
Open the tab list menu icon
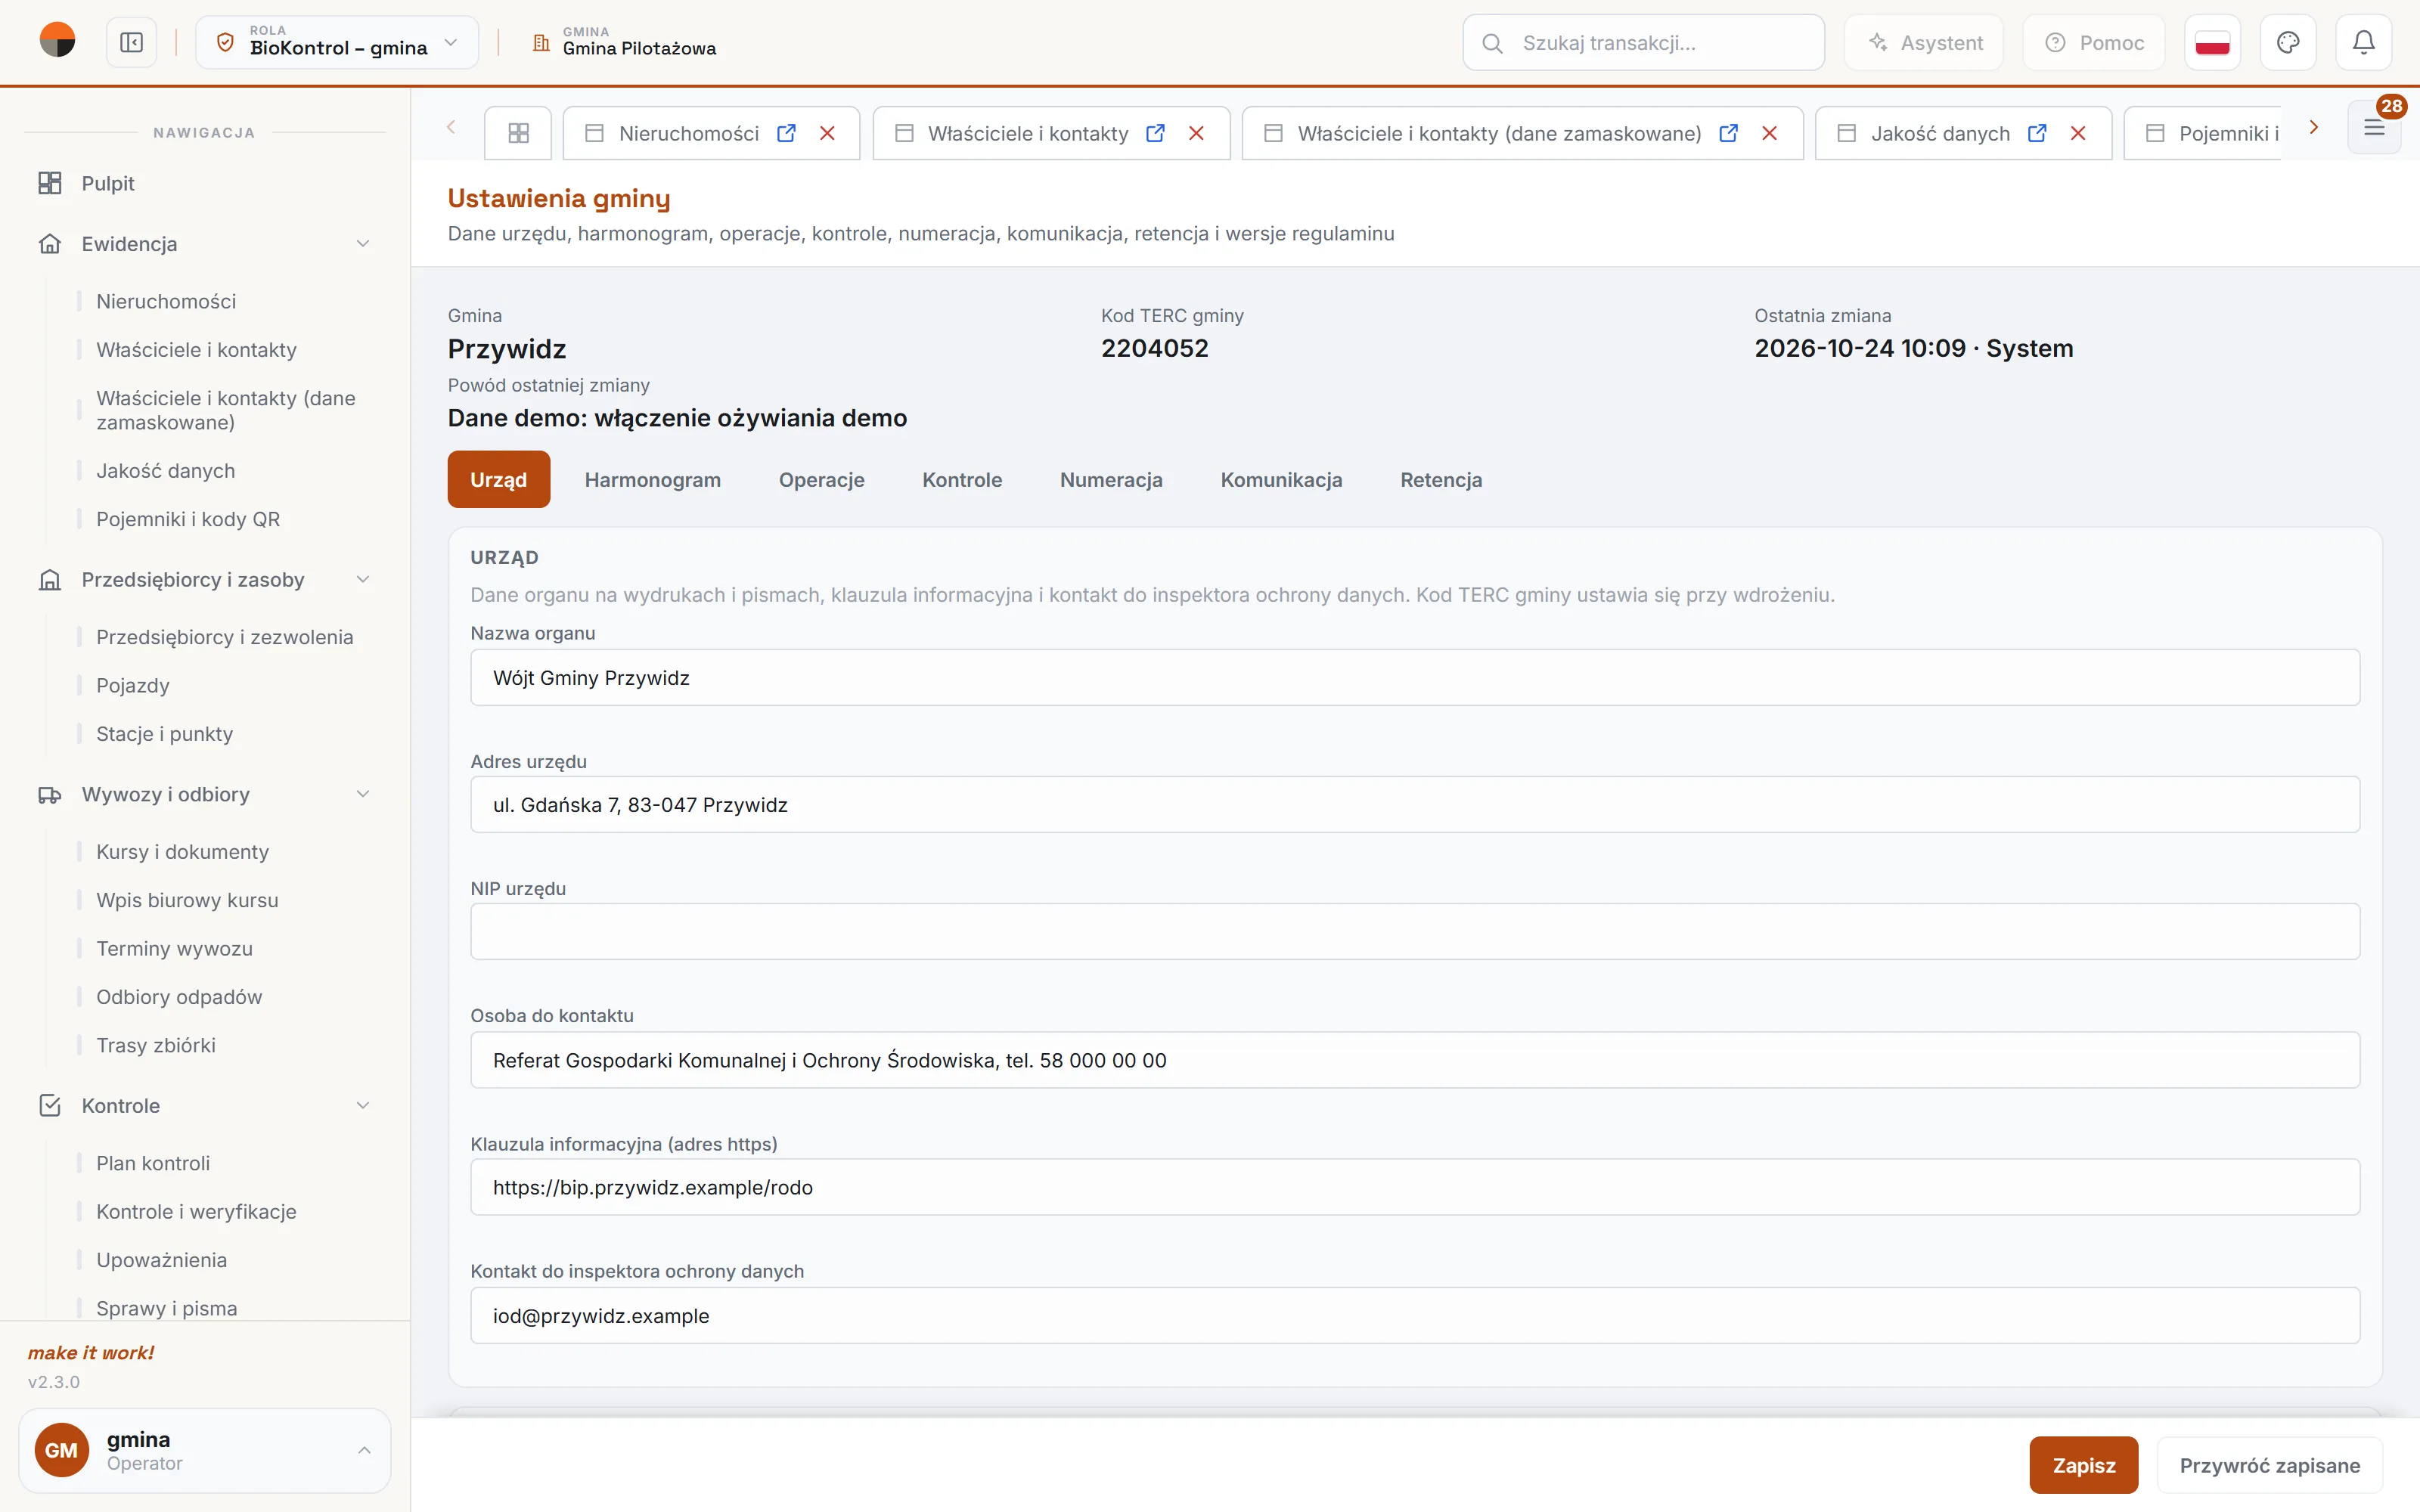(x=2374, y=128)
